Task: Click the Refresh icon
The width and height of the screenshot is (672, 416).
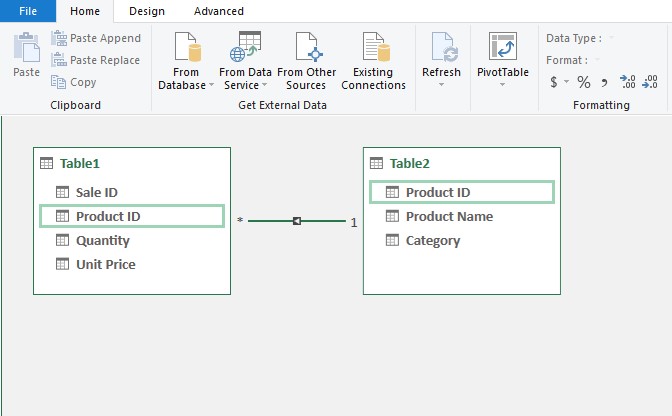Action: click(x=445, y=47)
